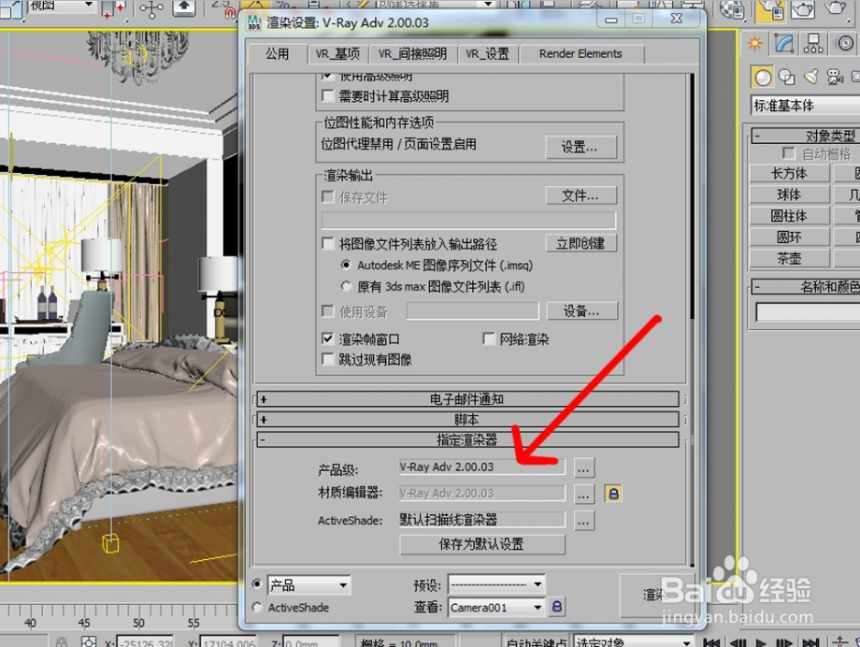Toggle 需要时计算高级照明 checkbox
Screen dimensions: 860x647
tap(328, 96)
